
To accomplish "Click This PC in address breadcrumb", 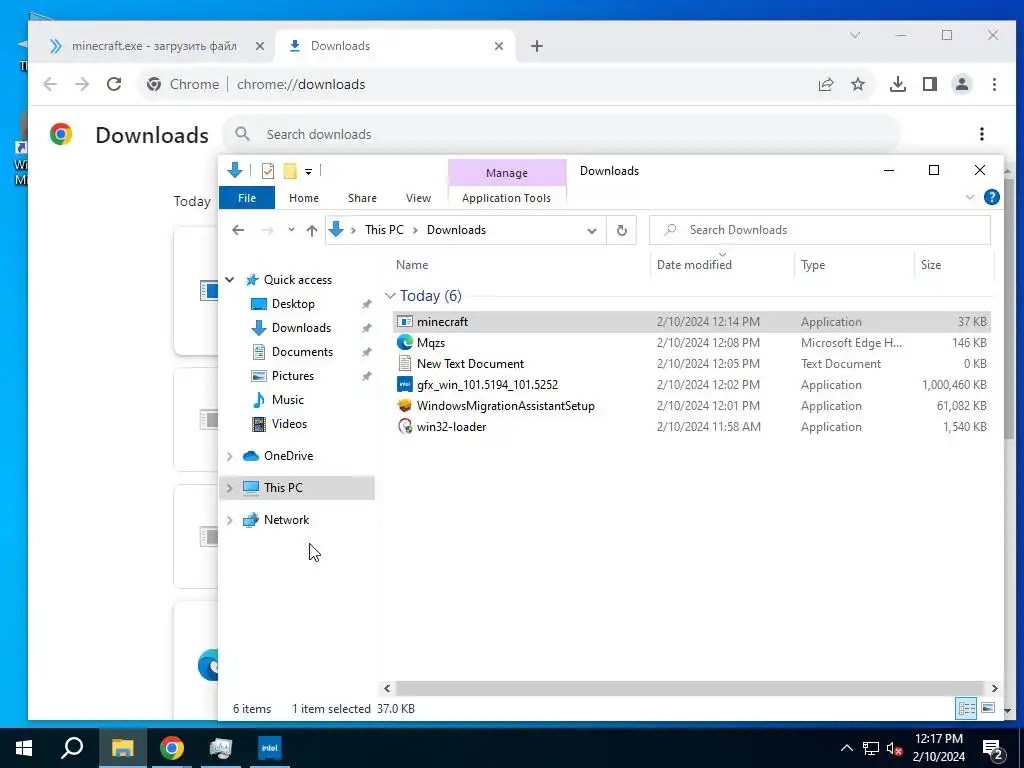I will pyautogui.click(x=384, y=230).
